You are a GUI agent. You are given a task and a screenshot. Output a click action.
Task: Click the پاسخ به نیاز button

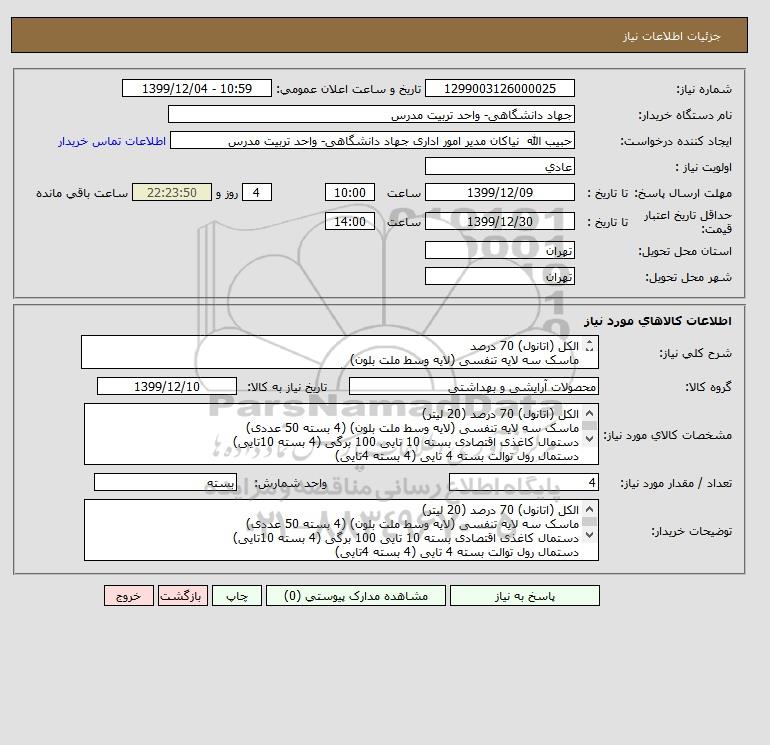524,596
